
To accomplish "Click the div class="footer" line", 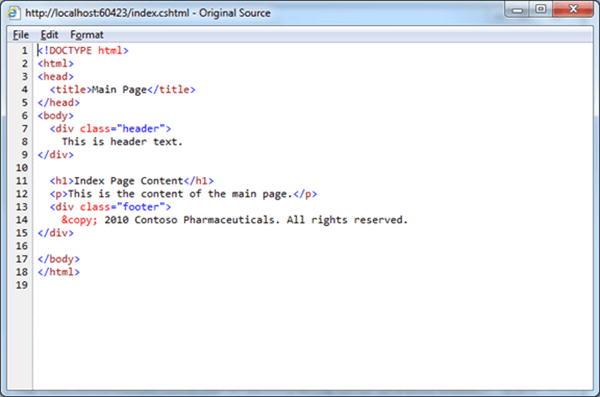I will pos(110,207).
